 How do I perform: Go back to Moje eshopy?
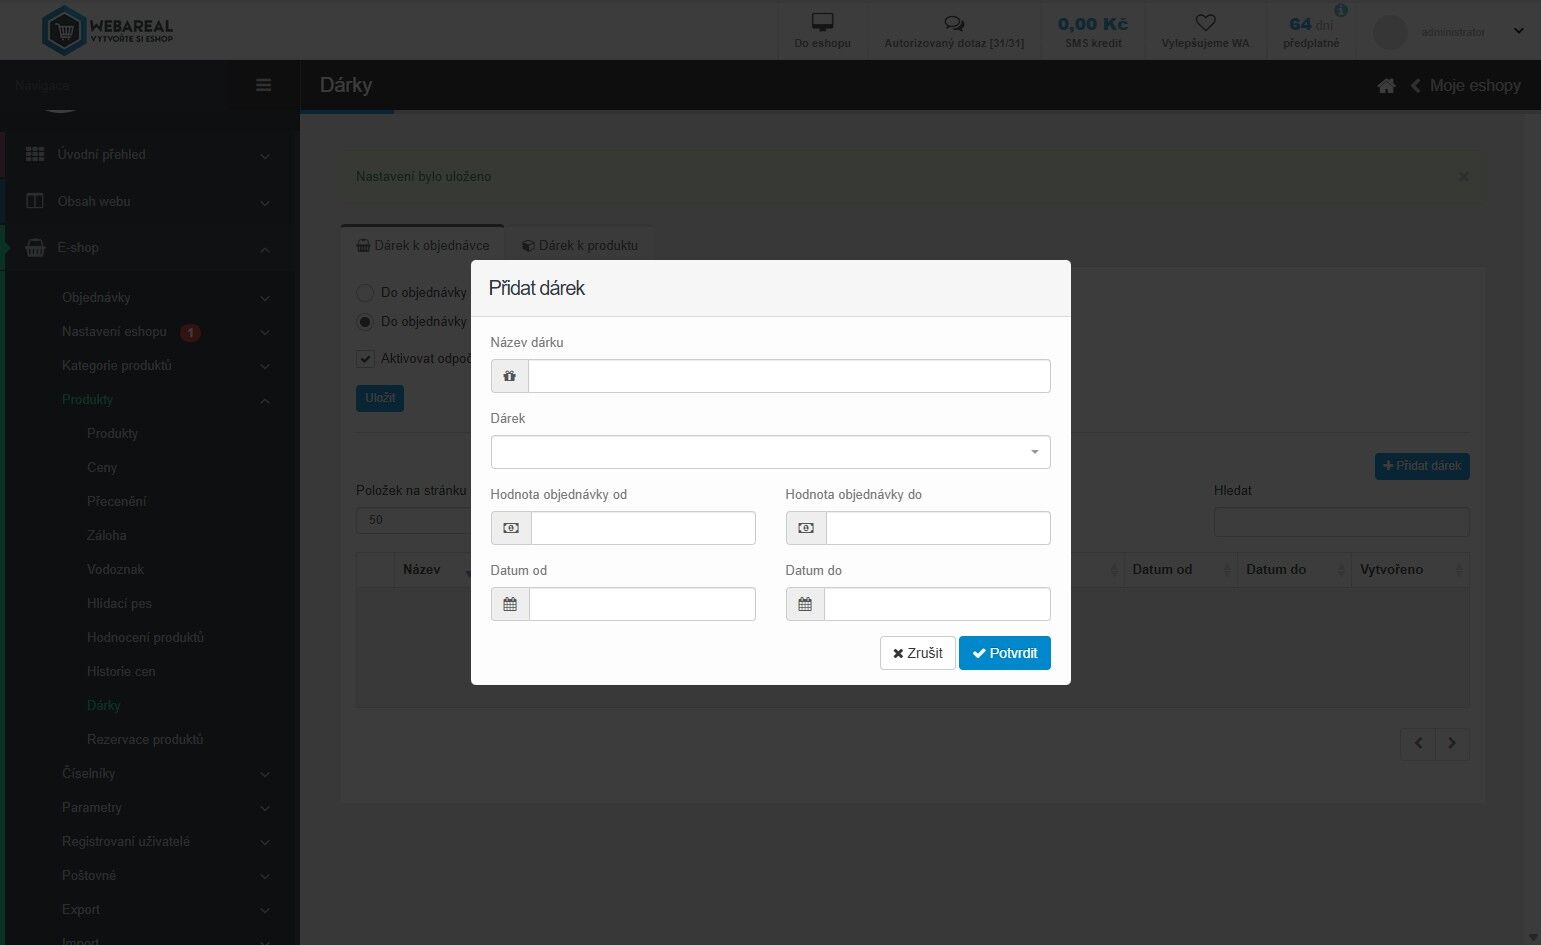point(1466,86)
